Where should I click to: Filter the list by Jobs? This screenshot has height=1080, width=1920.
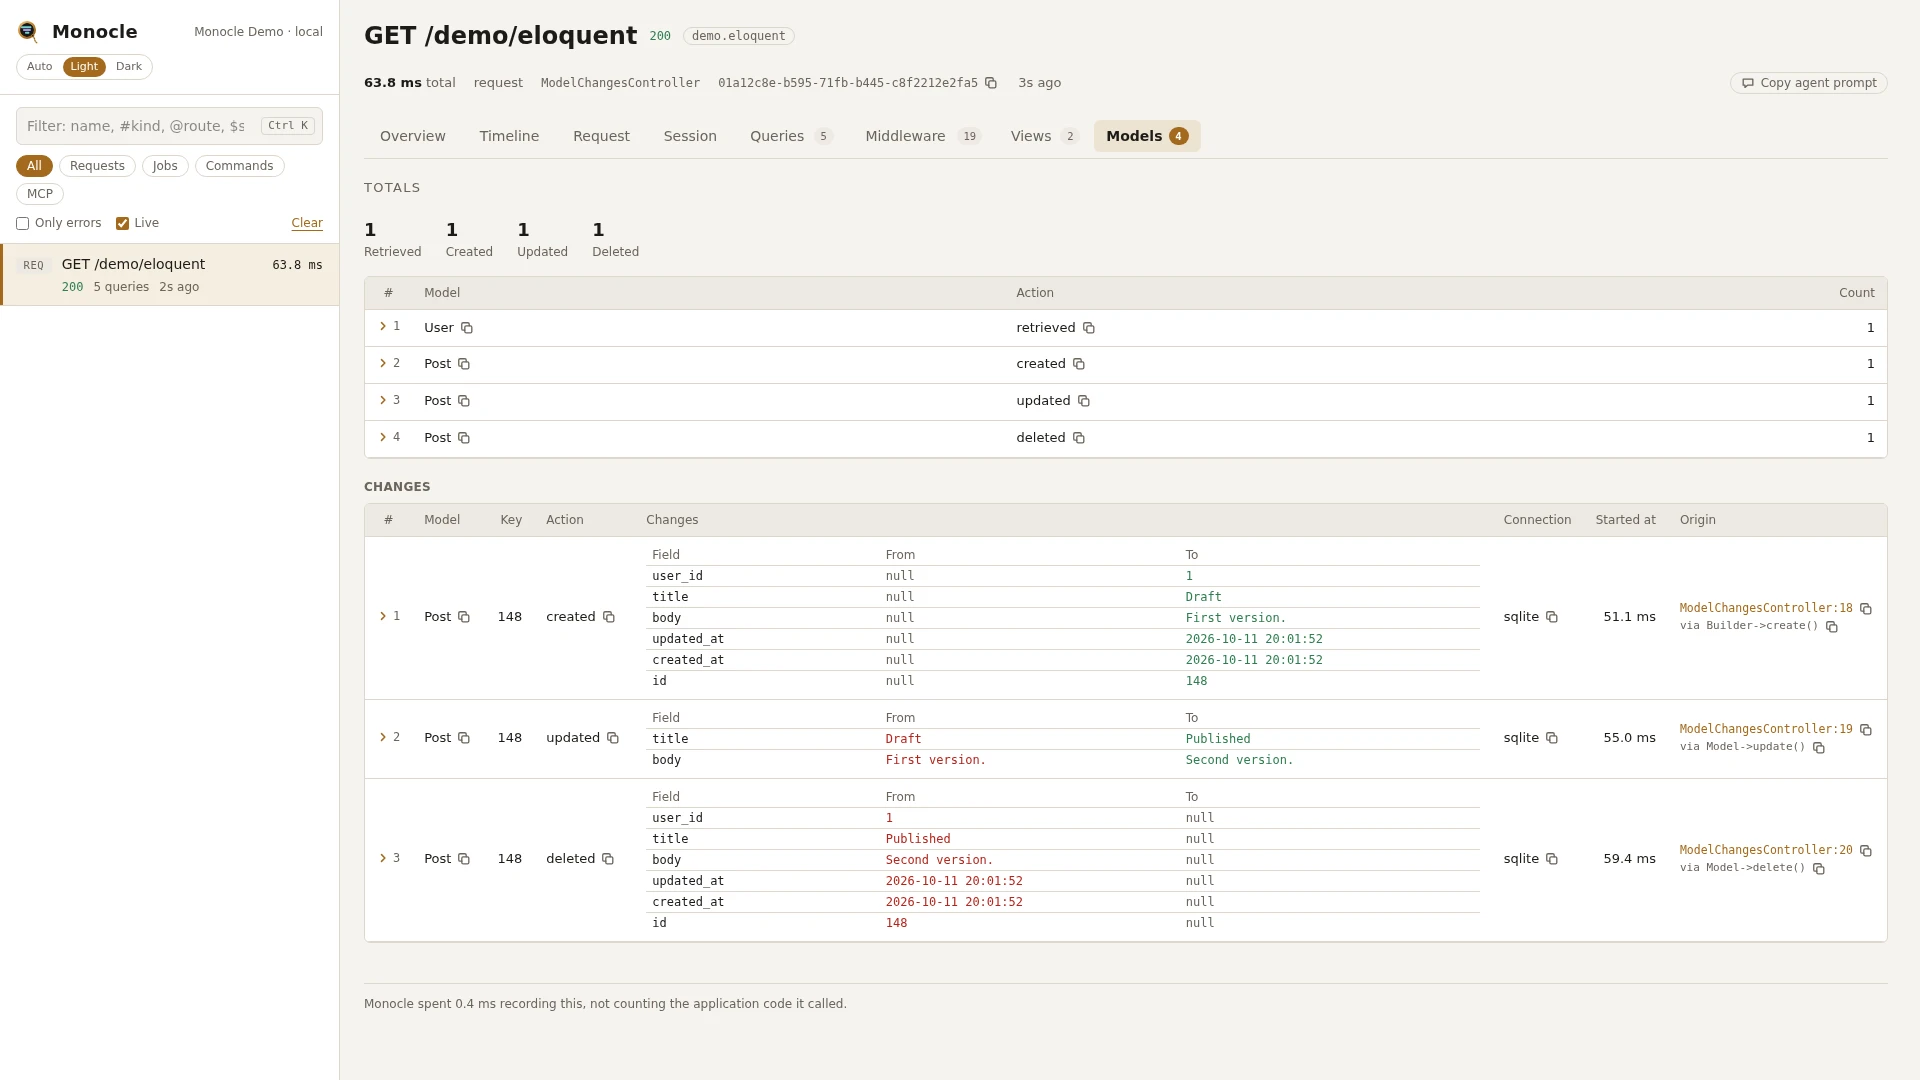point(165,166)
